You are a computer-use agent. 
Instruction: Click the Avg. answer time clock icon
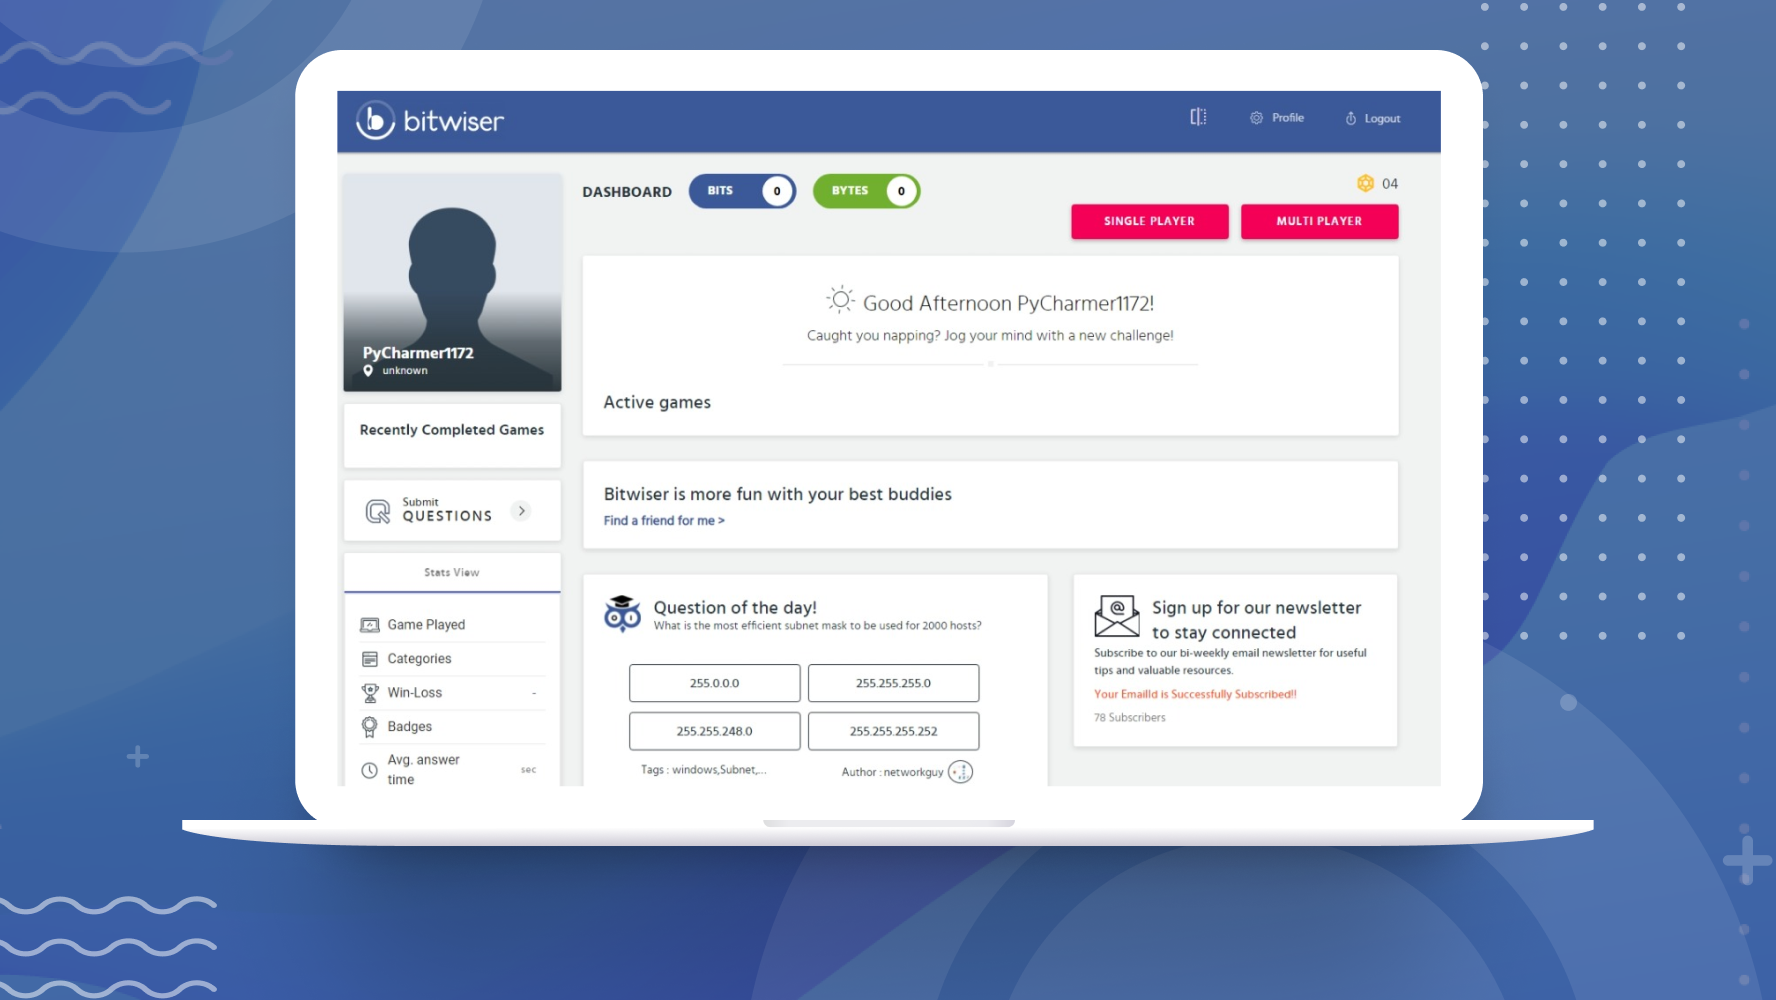[368, 768]
